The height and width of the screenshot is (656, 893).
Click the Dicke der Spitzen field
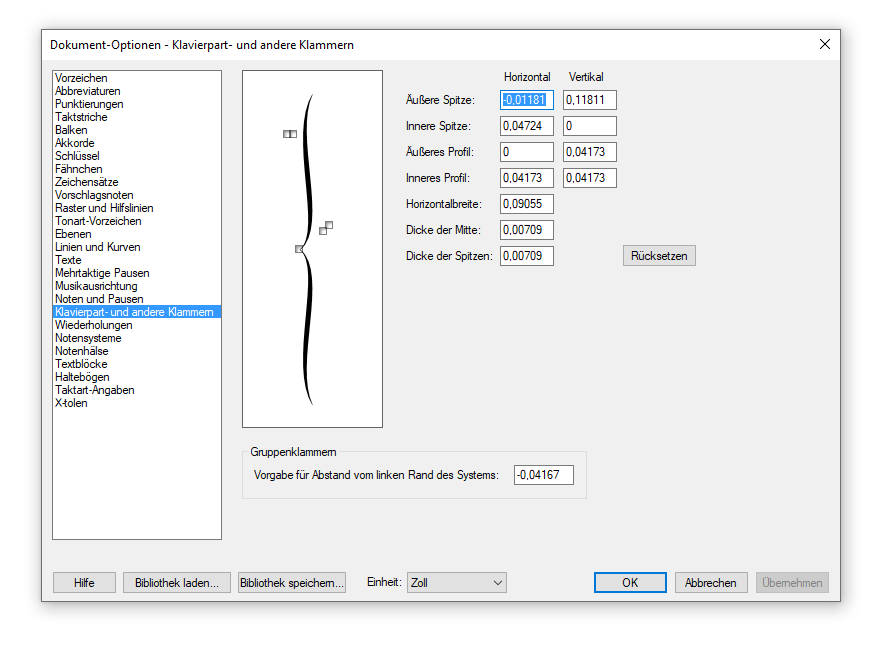click(527, 256)
